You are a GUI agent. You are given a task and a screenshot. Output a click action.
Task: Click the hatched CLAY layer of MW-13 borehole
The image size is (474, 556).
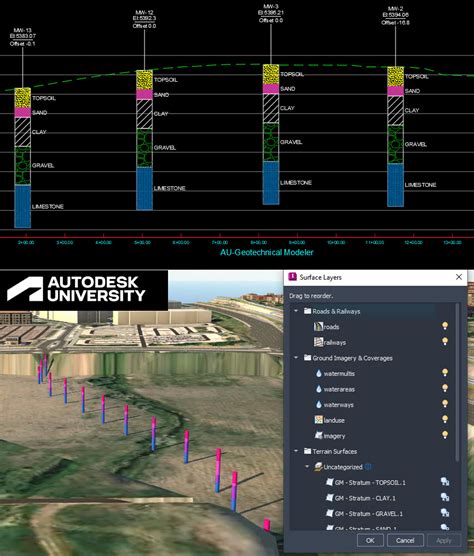pos(22,132)
